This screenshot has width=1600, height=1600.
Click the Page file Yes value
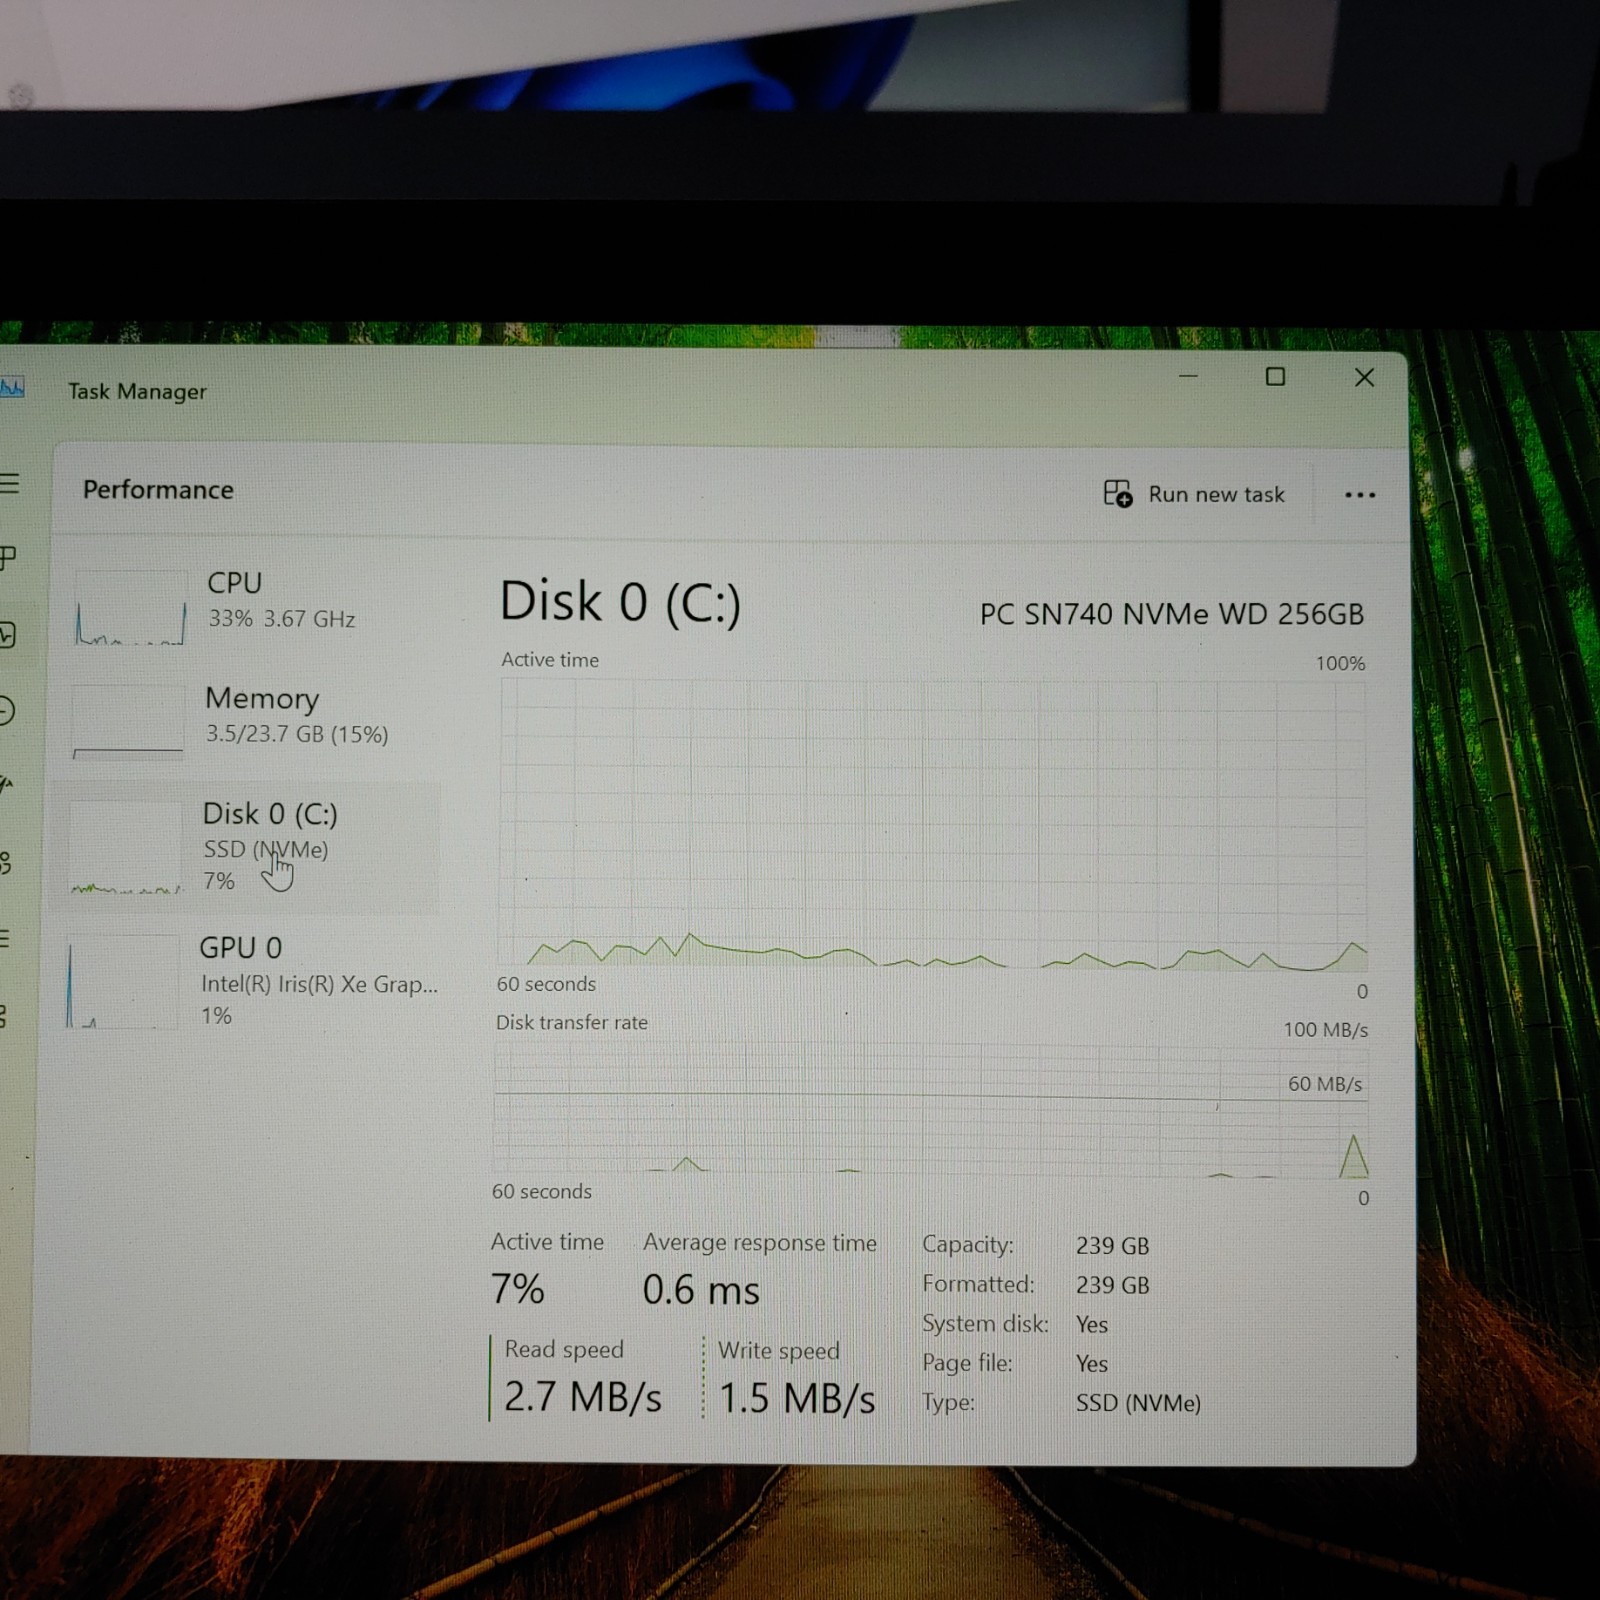(1092, 1364)
